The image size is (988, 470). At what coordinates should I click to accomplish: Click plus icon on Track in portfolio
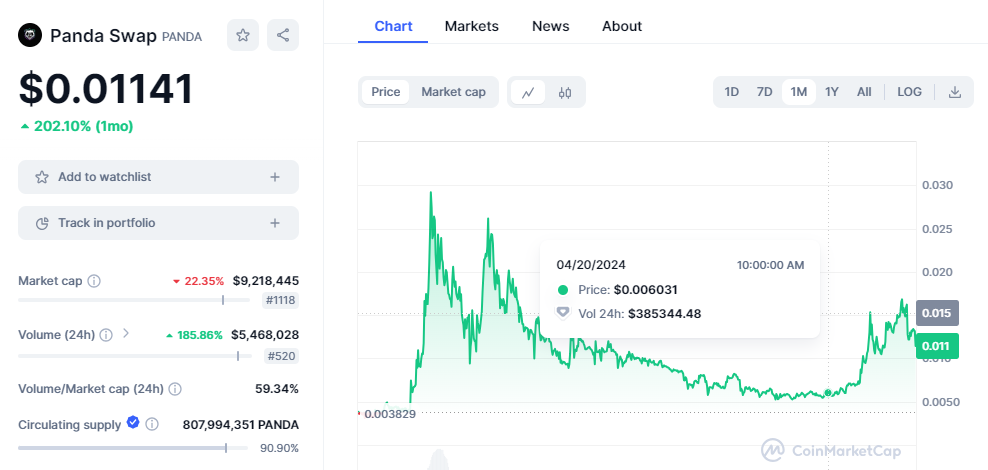point(275,223)
